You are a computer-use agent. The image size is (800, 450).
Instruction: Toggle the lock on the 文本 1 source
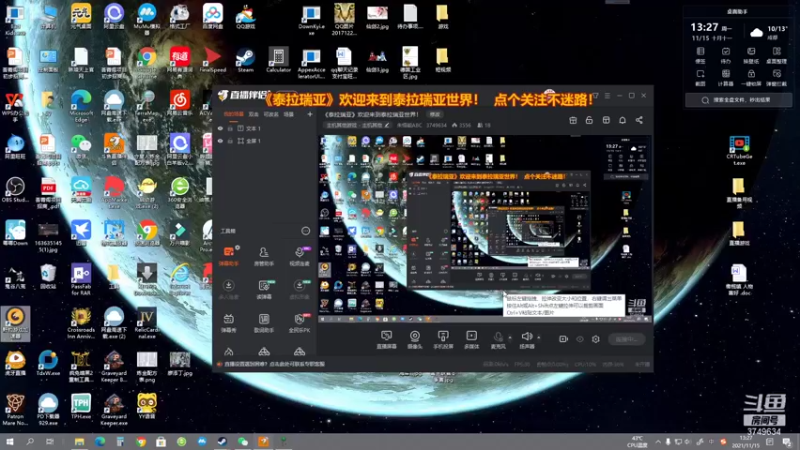230,129
